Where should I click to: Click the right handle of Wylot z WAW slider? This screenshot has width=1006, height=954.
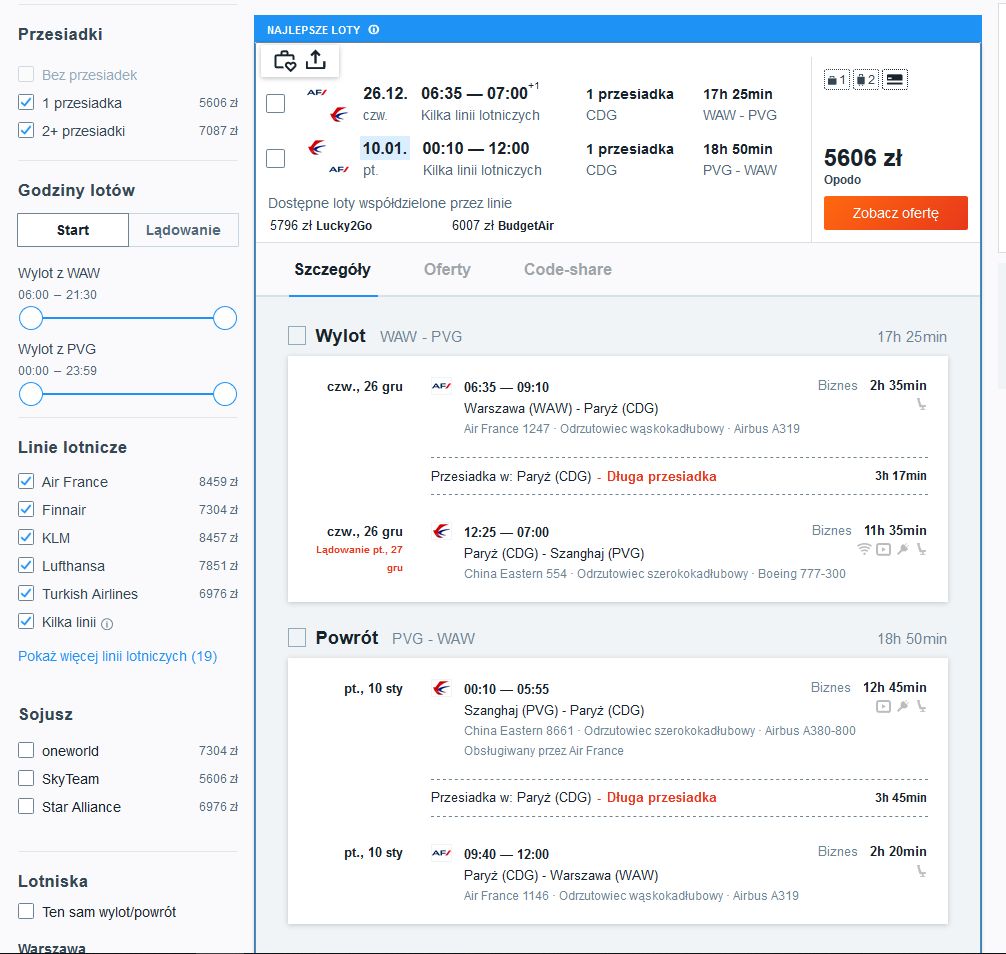click(x=225, y=318)
